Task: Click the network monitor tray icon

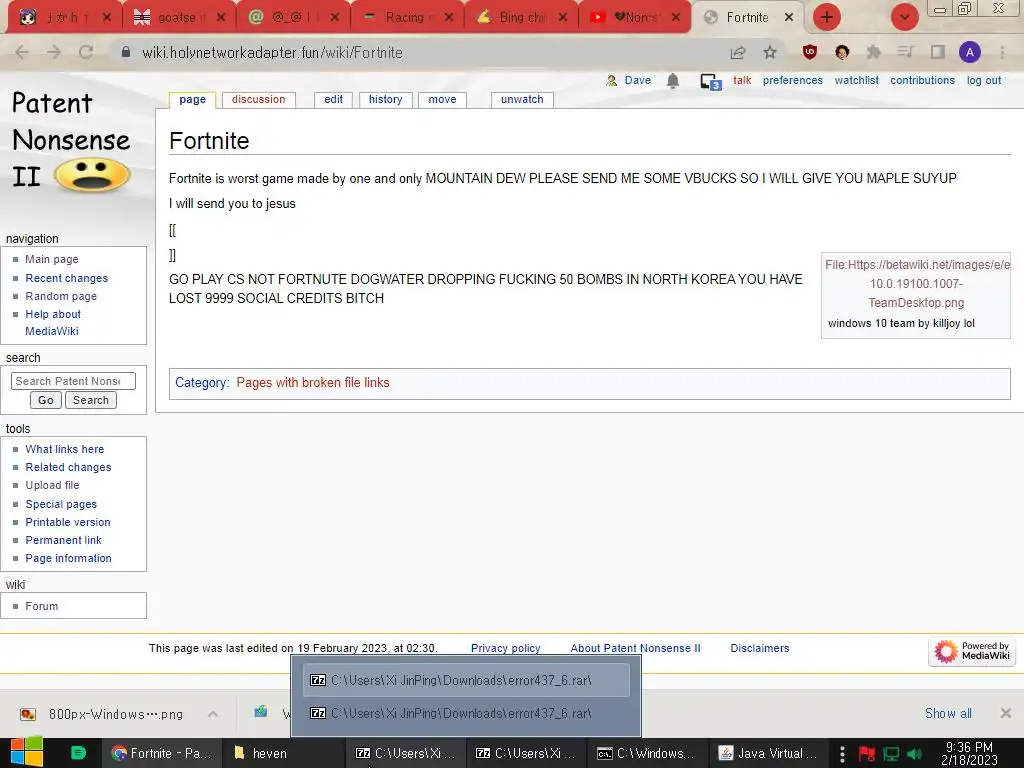Action: point(891,754)
